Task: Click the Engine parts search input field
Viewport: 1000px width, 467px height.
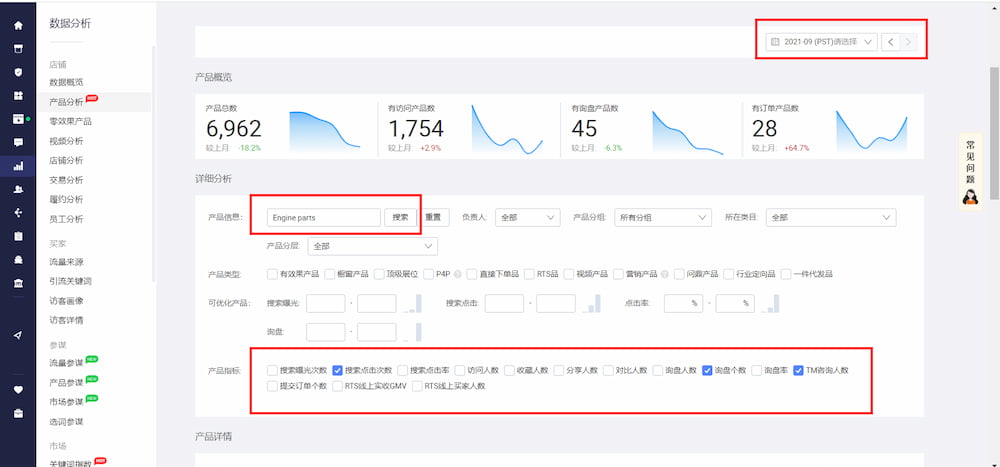Action: pos(324,217)
